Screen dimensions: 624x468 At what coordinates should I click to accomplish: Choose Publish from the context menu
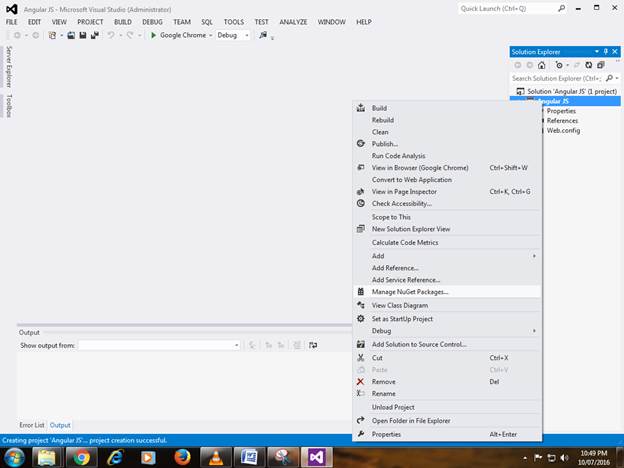click(447, 144)
